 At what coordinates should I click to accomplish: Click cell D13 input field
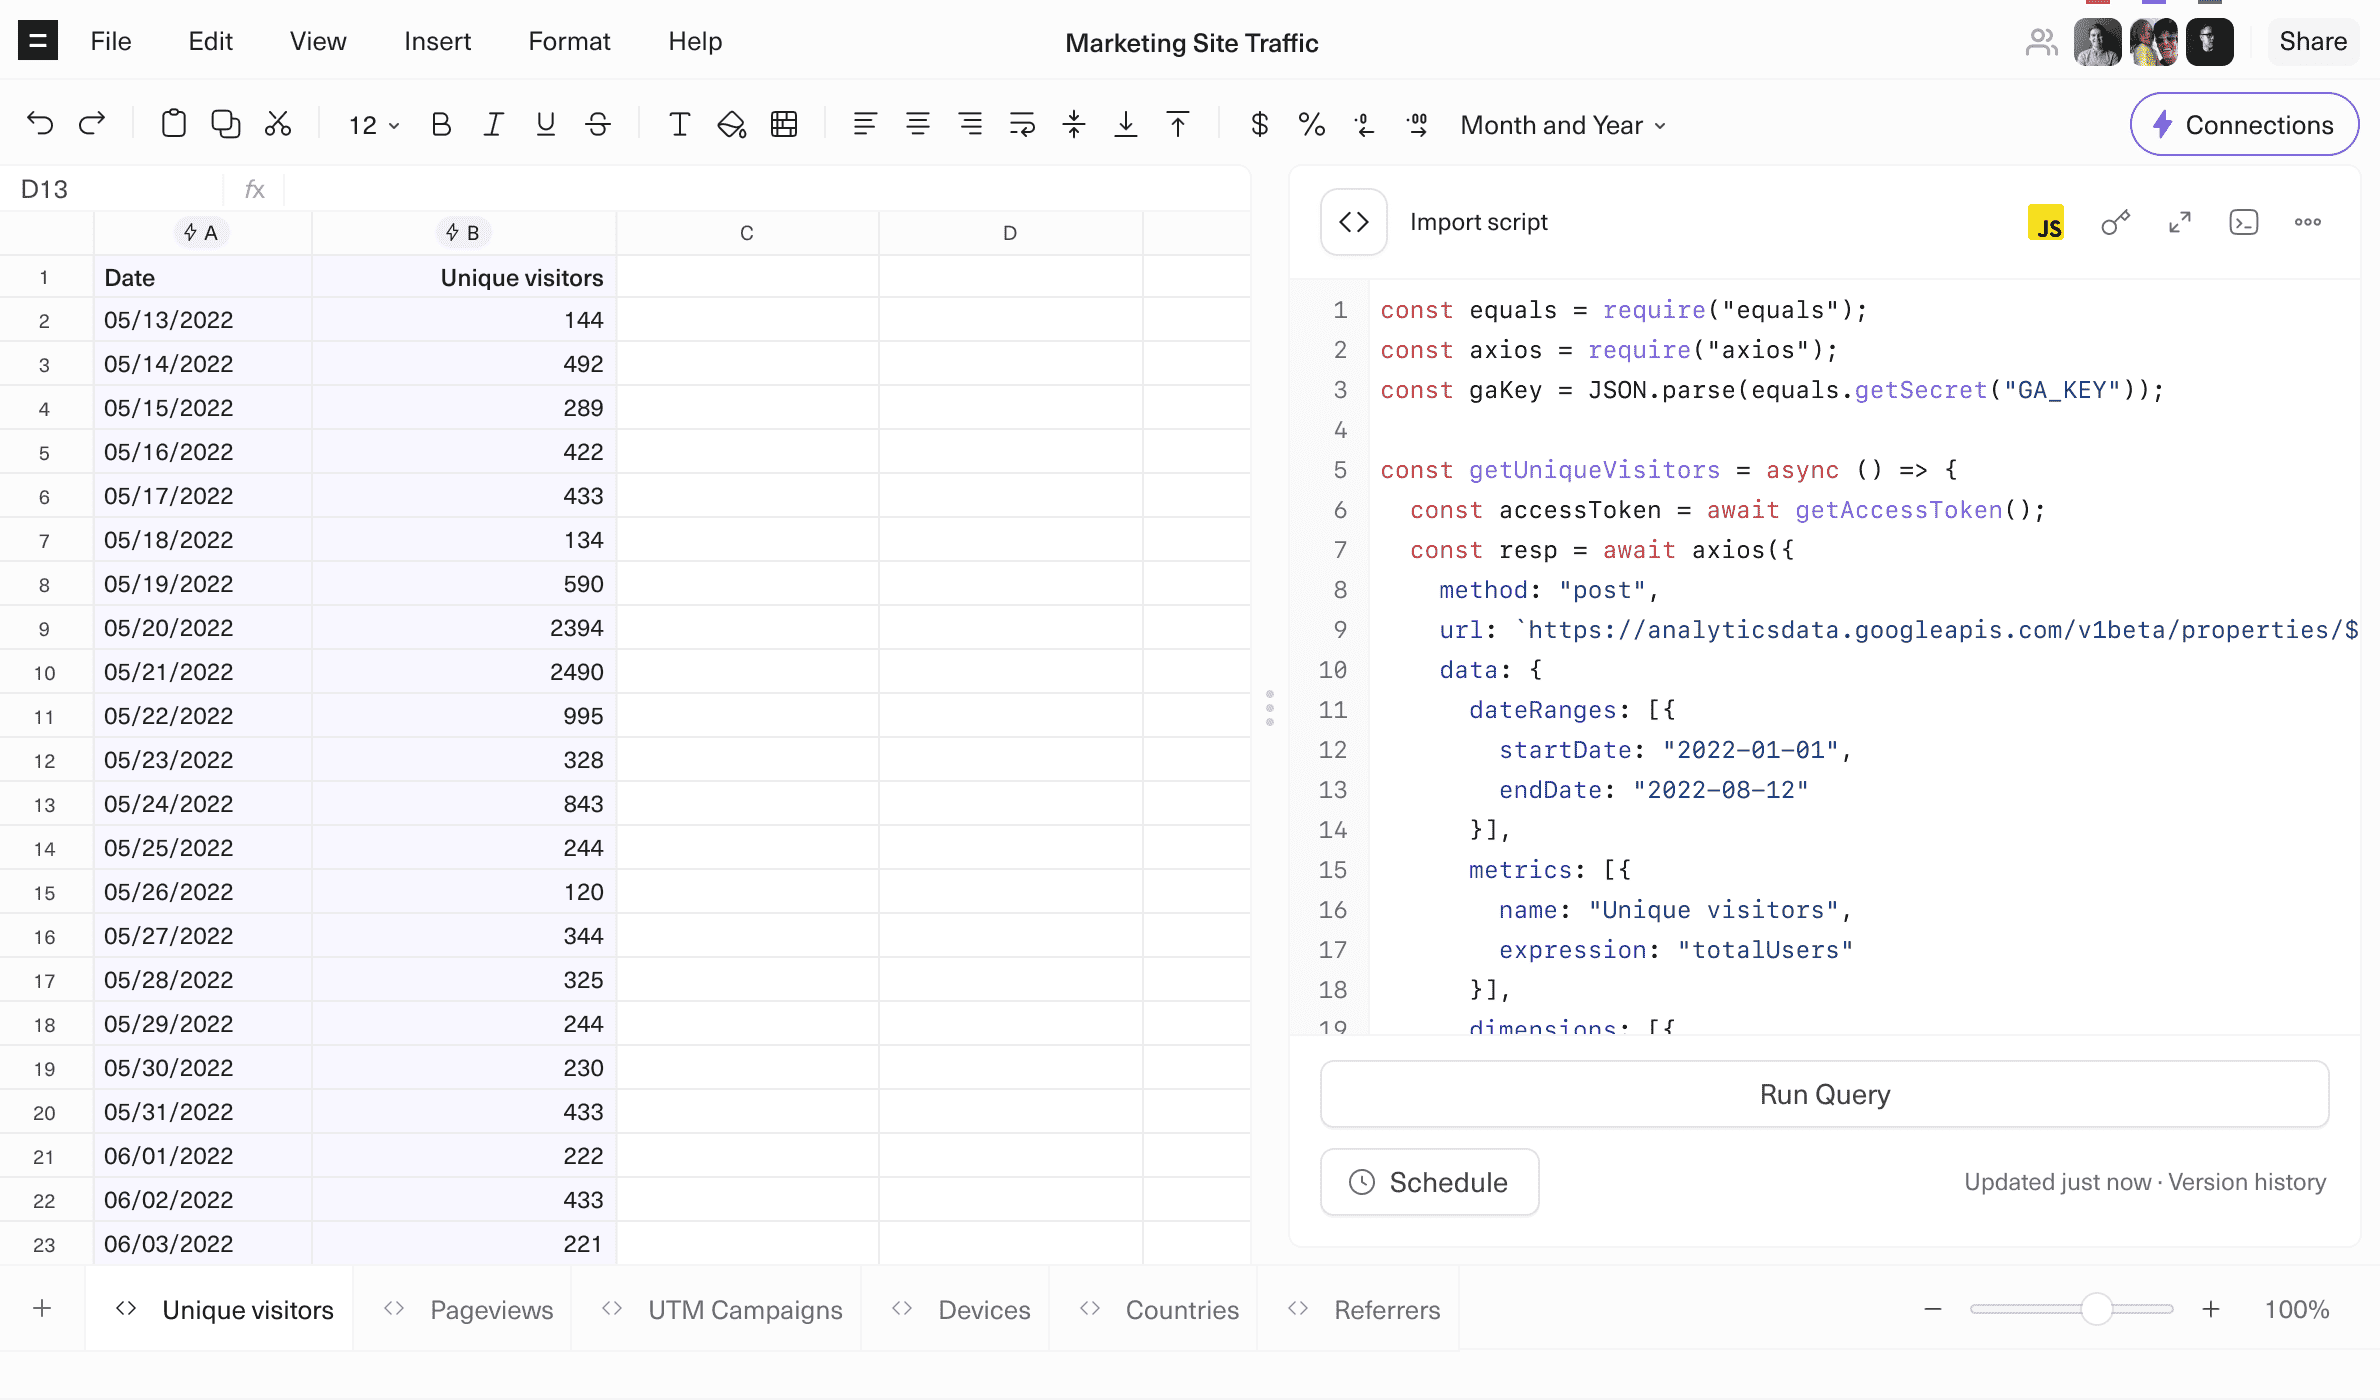pos(1010,805)
